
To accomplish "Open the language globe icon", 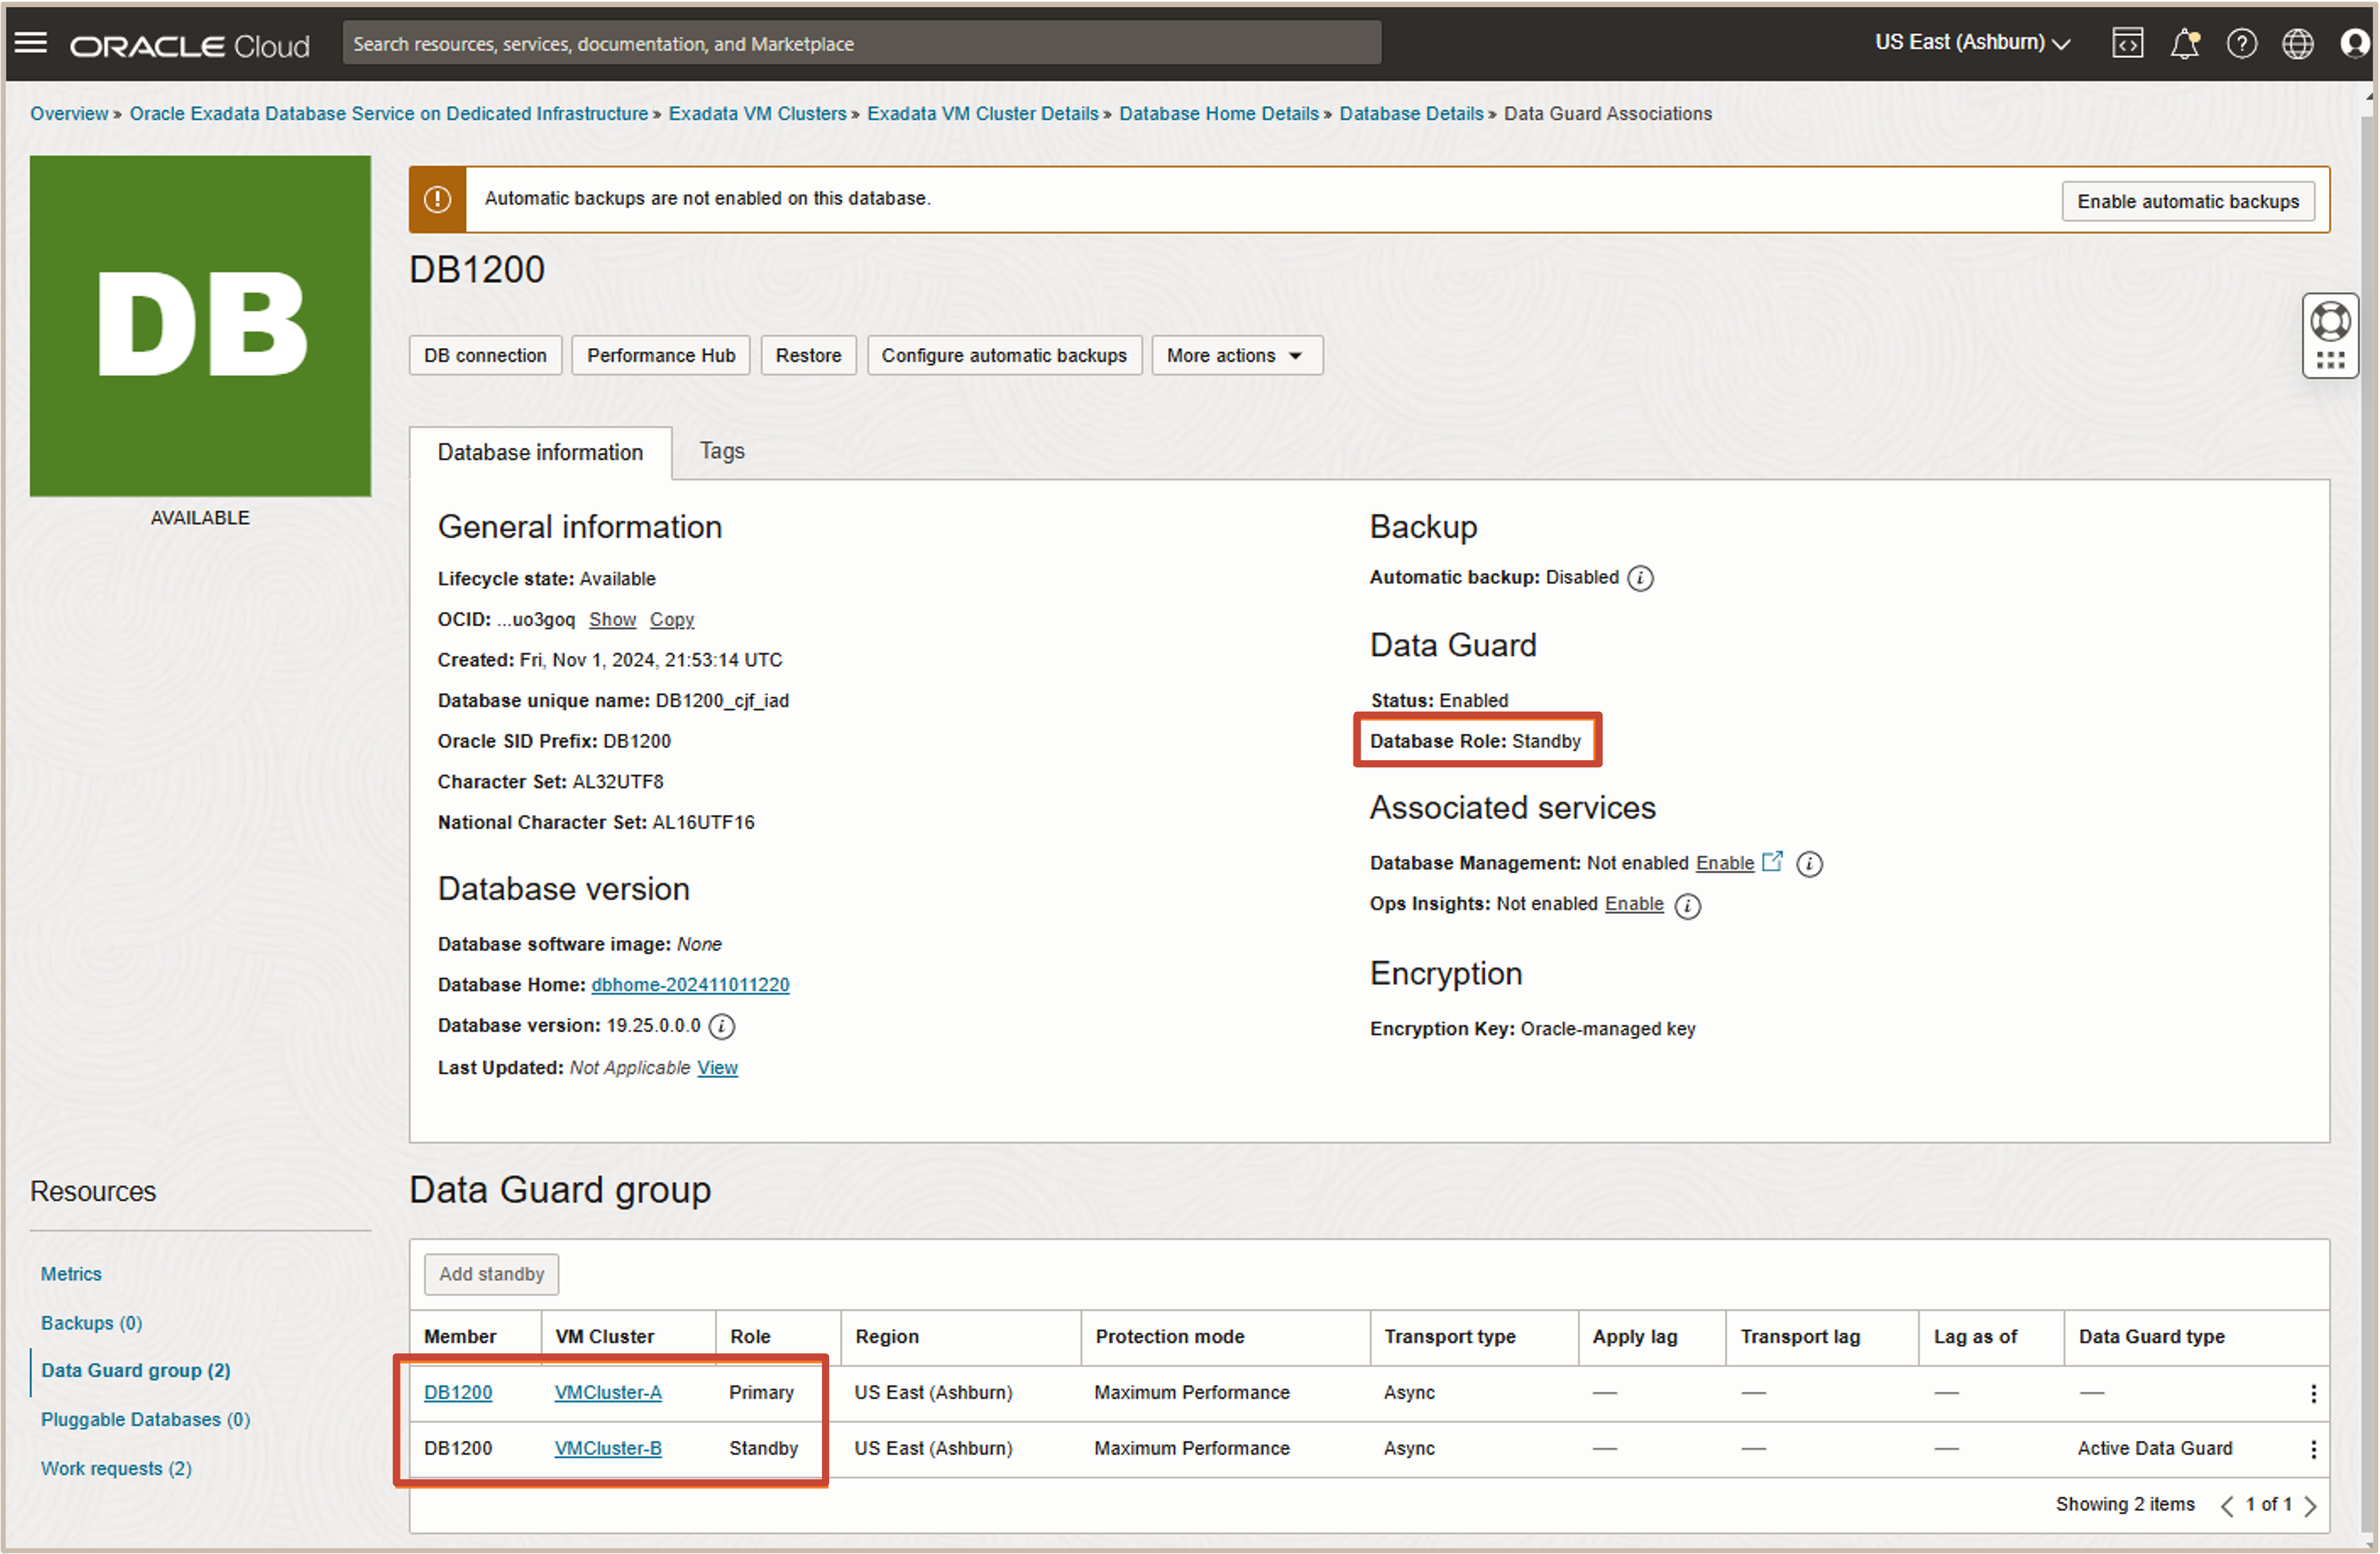I will click(x=2297, y=43).
